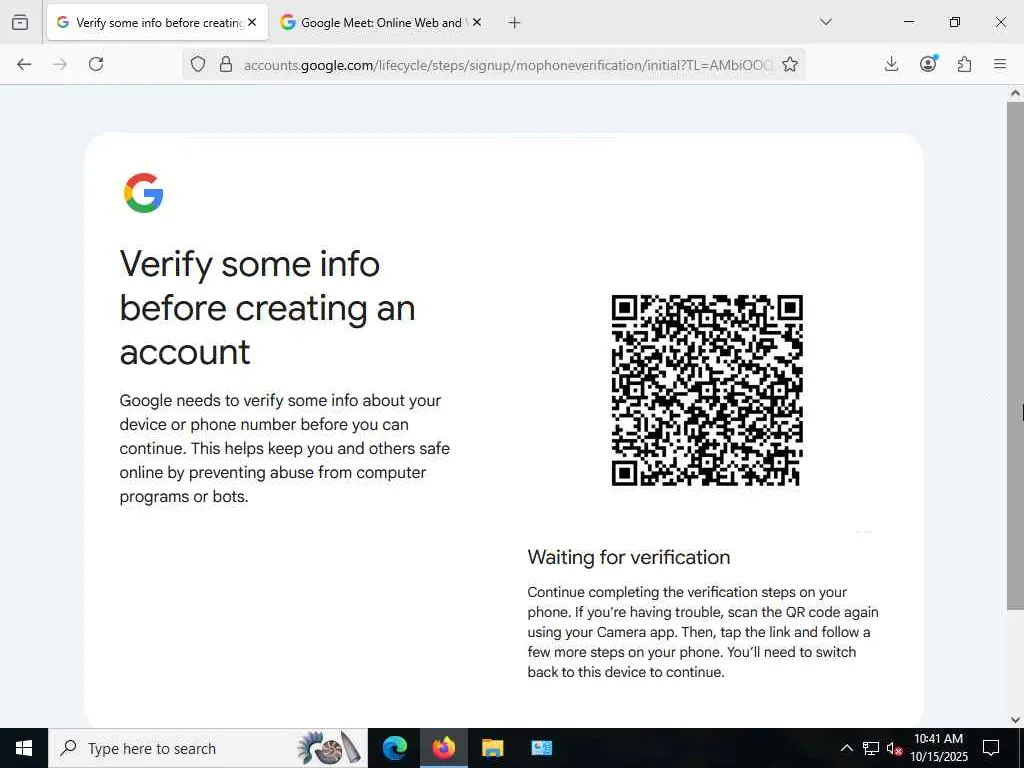
Task: Open the Firefox application hamburger menu
Action: coord(1000,64)
